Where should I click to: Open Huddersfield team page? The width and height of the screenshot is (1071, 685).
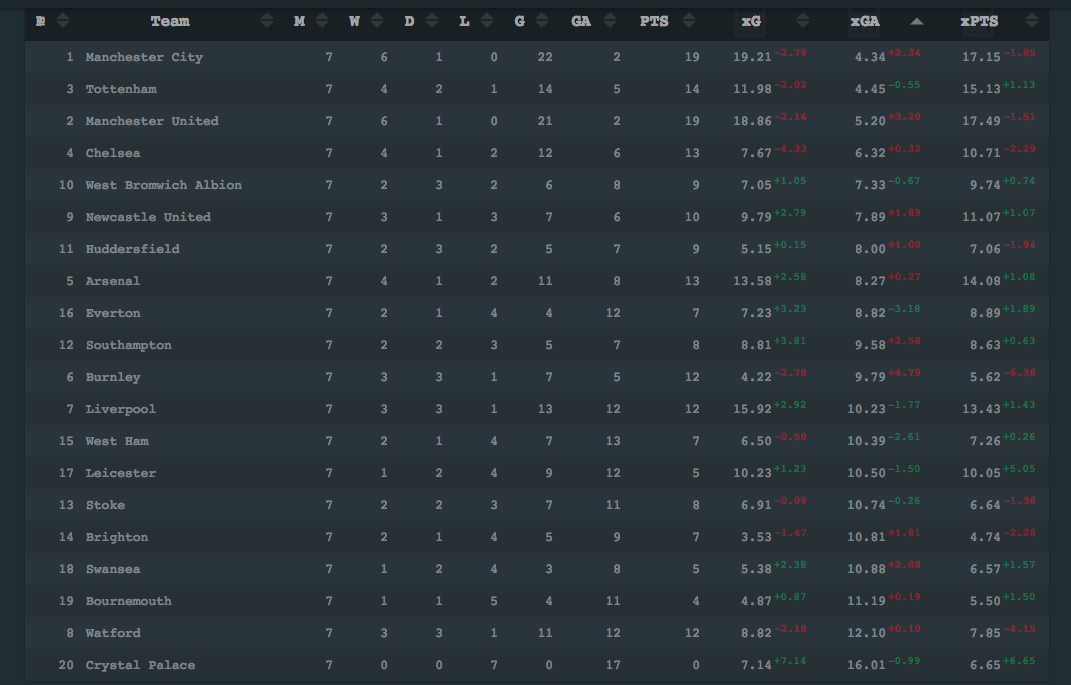coord(133,249)
